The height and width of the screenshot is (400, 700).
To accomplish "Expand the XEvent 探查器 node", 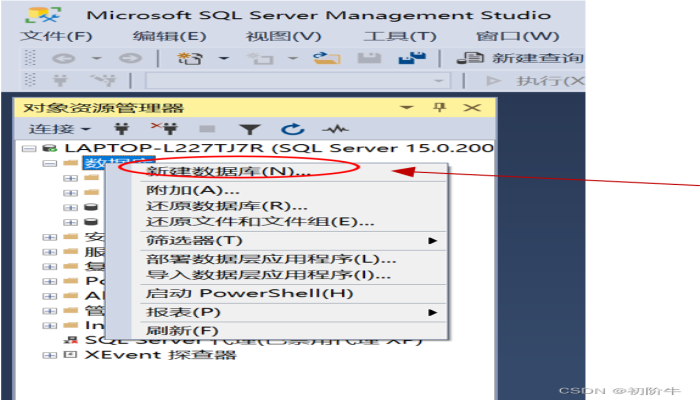I will pos(50,355).
